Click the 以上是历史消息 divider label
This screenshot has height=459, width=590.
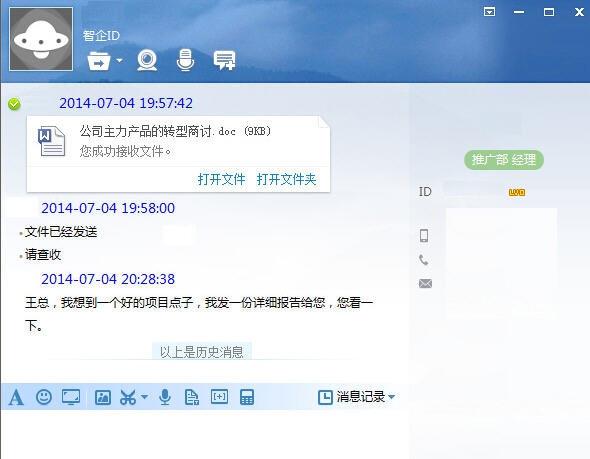click(x=202, y=352)
